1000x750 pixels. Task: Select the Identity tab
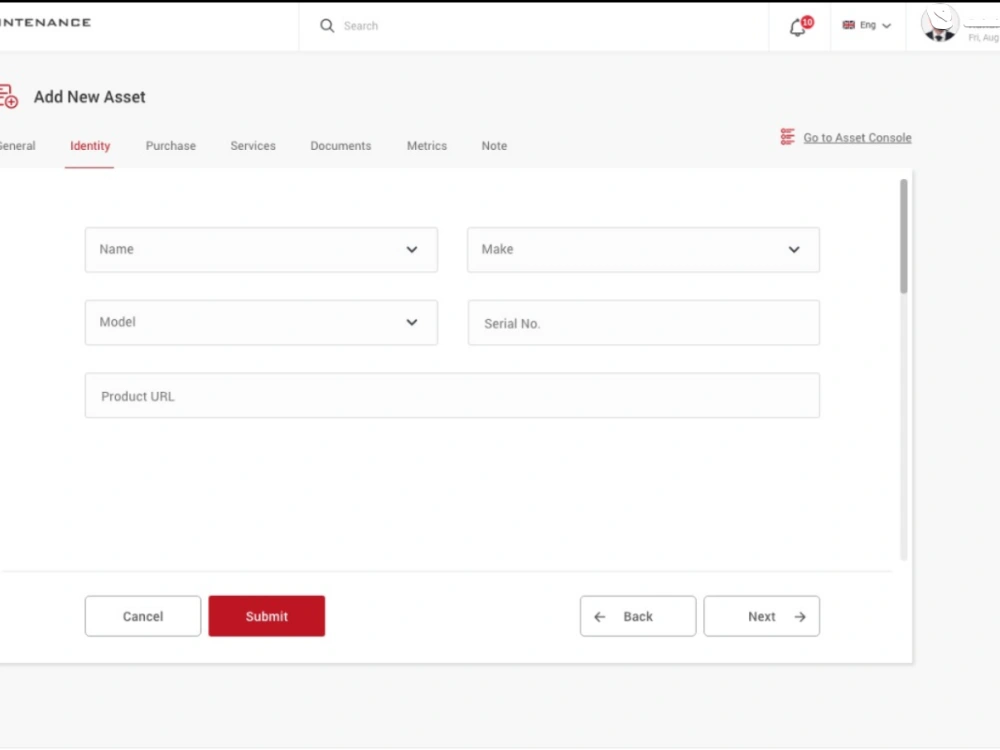pyautogui.click(x=90, y=146)
